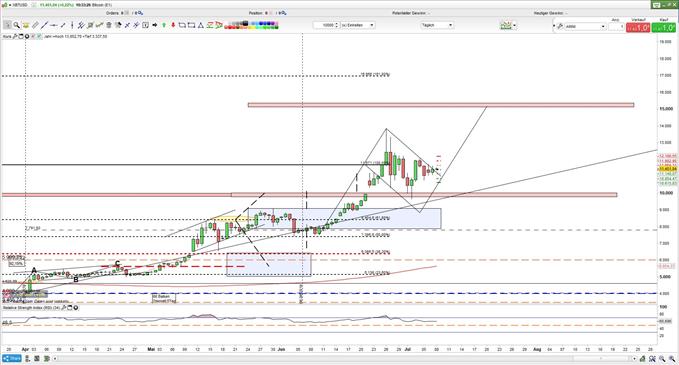Choose the trend line drawing tool

click(44, 25)
